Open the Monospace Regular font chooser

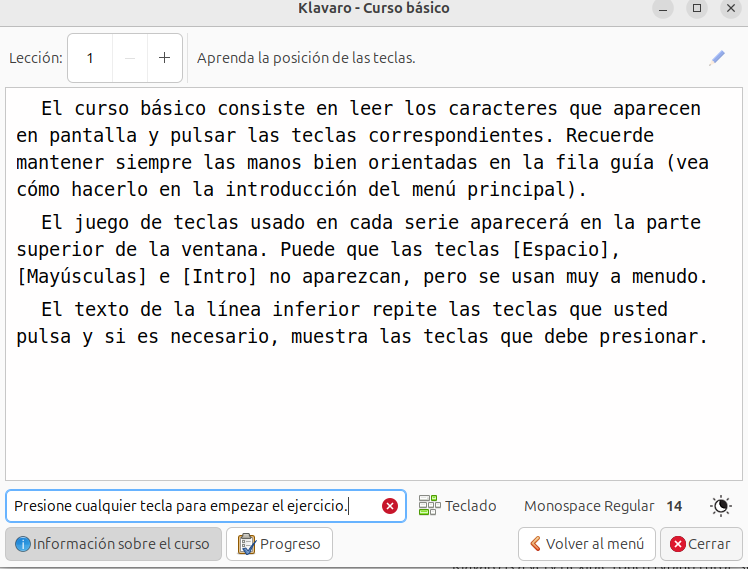tap(603, 506)
